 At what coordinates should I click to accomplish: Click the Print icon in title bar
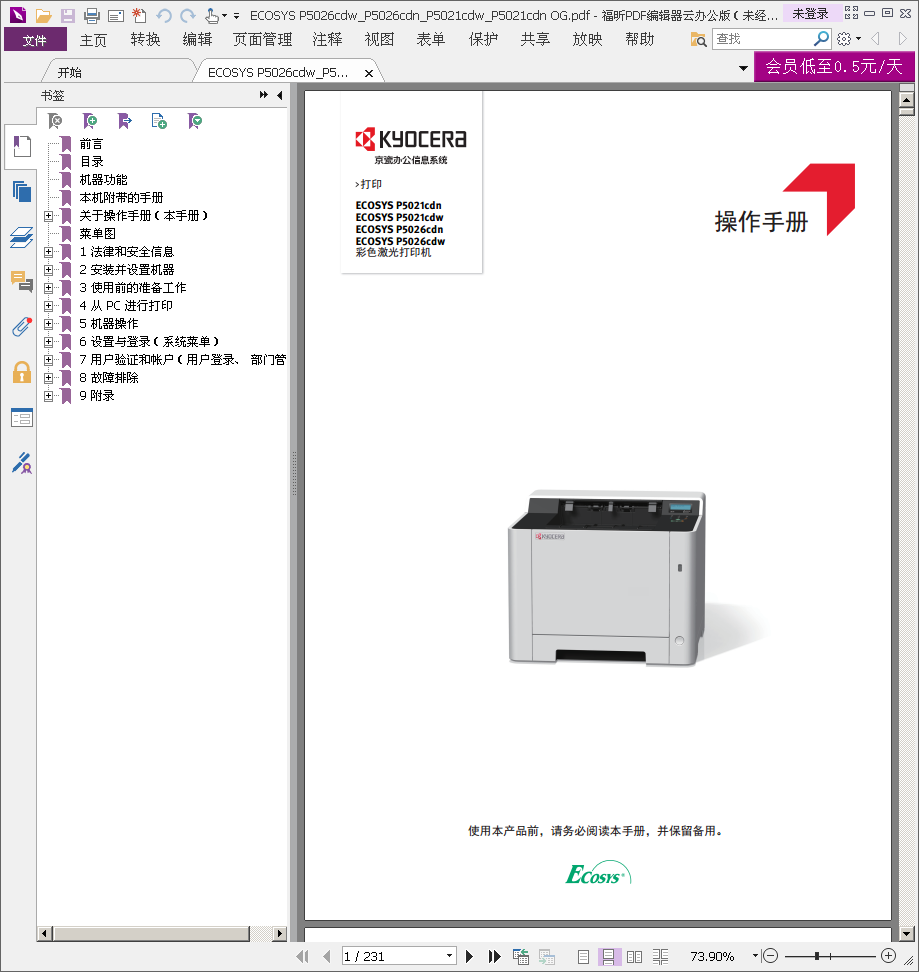pyautogui.click(x=92, y=15)
